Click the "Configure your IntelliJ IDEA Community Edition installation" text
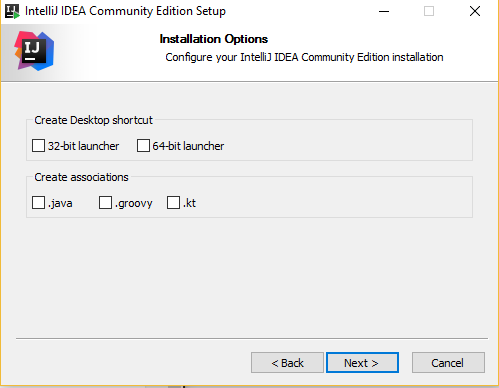 pyautogui.click(x=304, y=57)
